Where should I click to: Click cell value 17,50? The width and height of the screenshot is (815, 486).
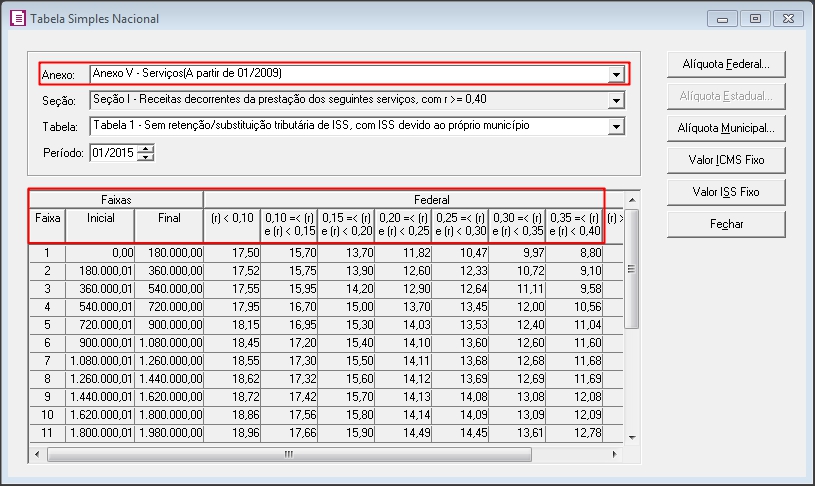(x=232, y=253)
